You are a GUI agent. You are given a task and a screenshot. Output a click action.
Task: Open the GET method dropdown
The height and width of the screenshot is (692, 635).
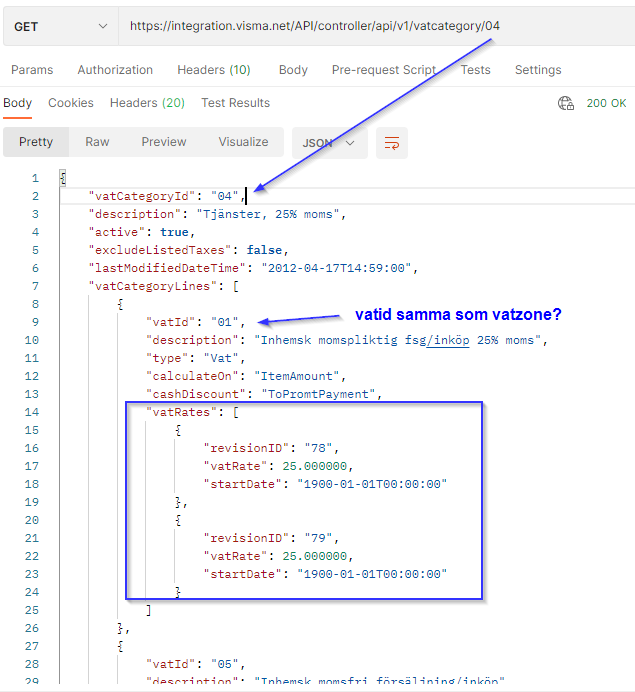click(x=61, y=27)
